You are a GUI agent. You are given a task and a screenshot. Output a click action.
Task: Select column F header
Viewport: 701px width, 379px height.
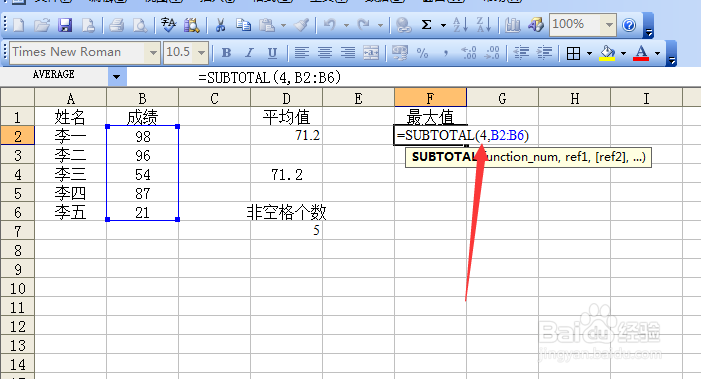tap(430, 98)
